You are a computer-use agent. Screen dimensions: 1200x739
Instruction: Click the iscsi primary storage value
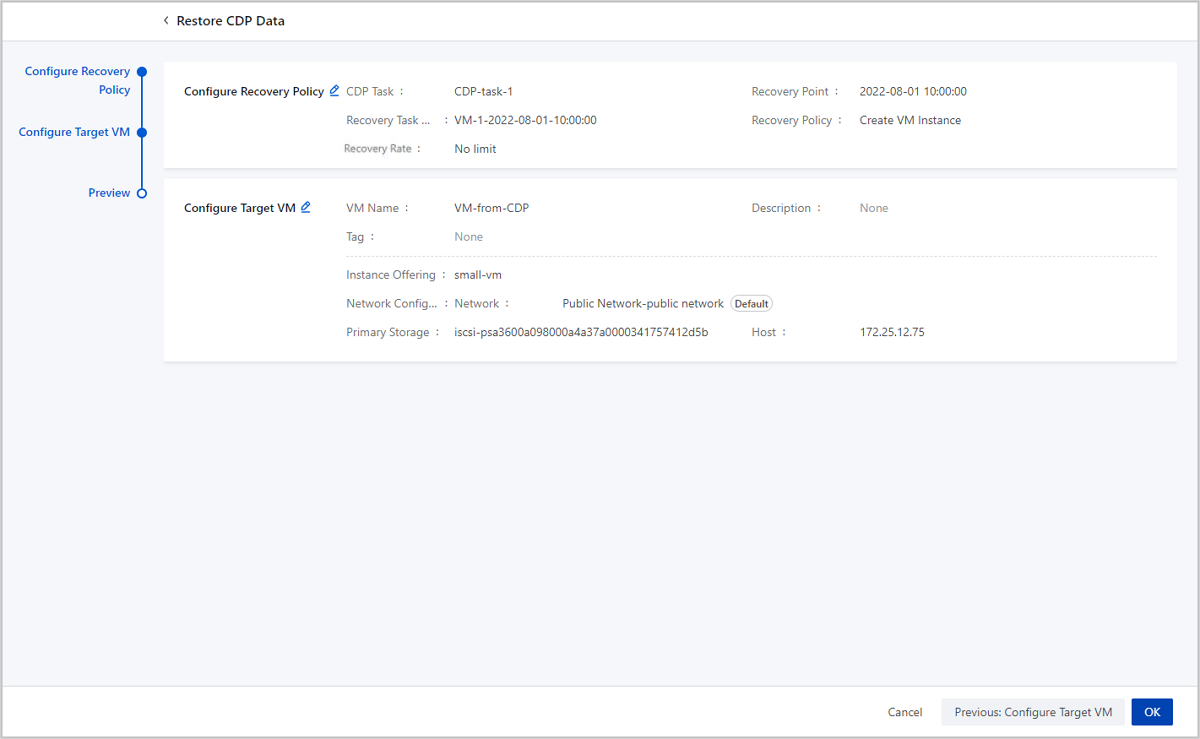(581, 332)
